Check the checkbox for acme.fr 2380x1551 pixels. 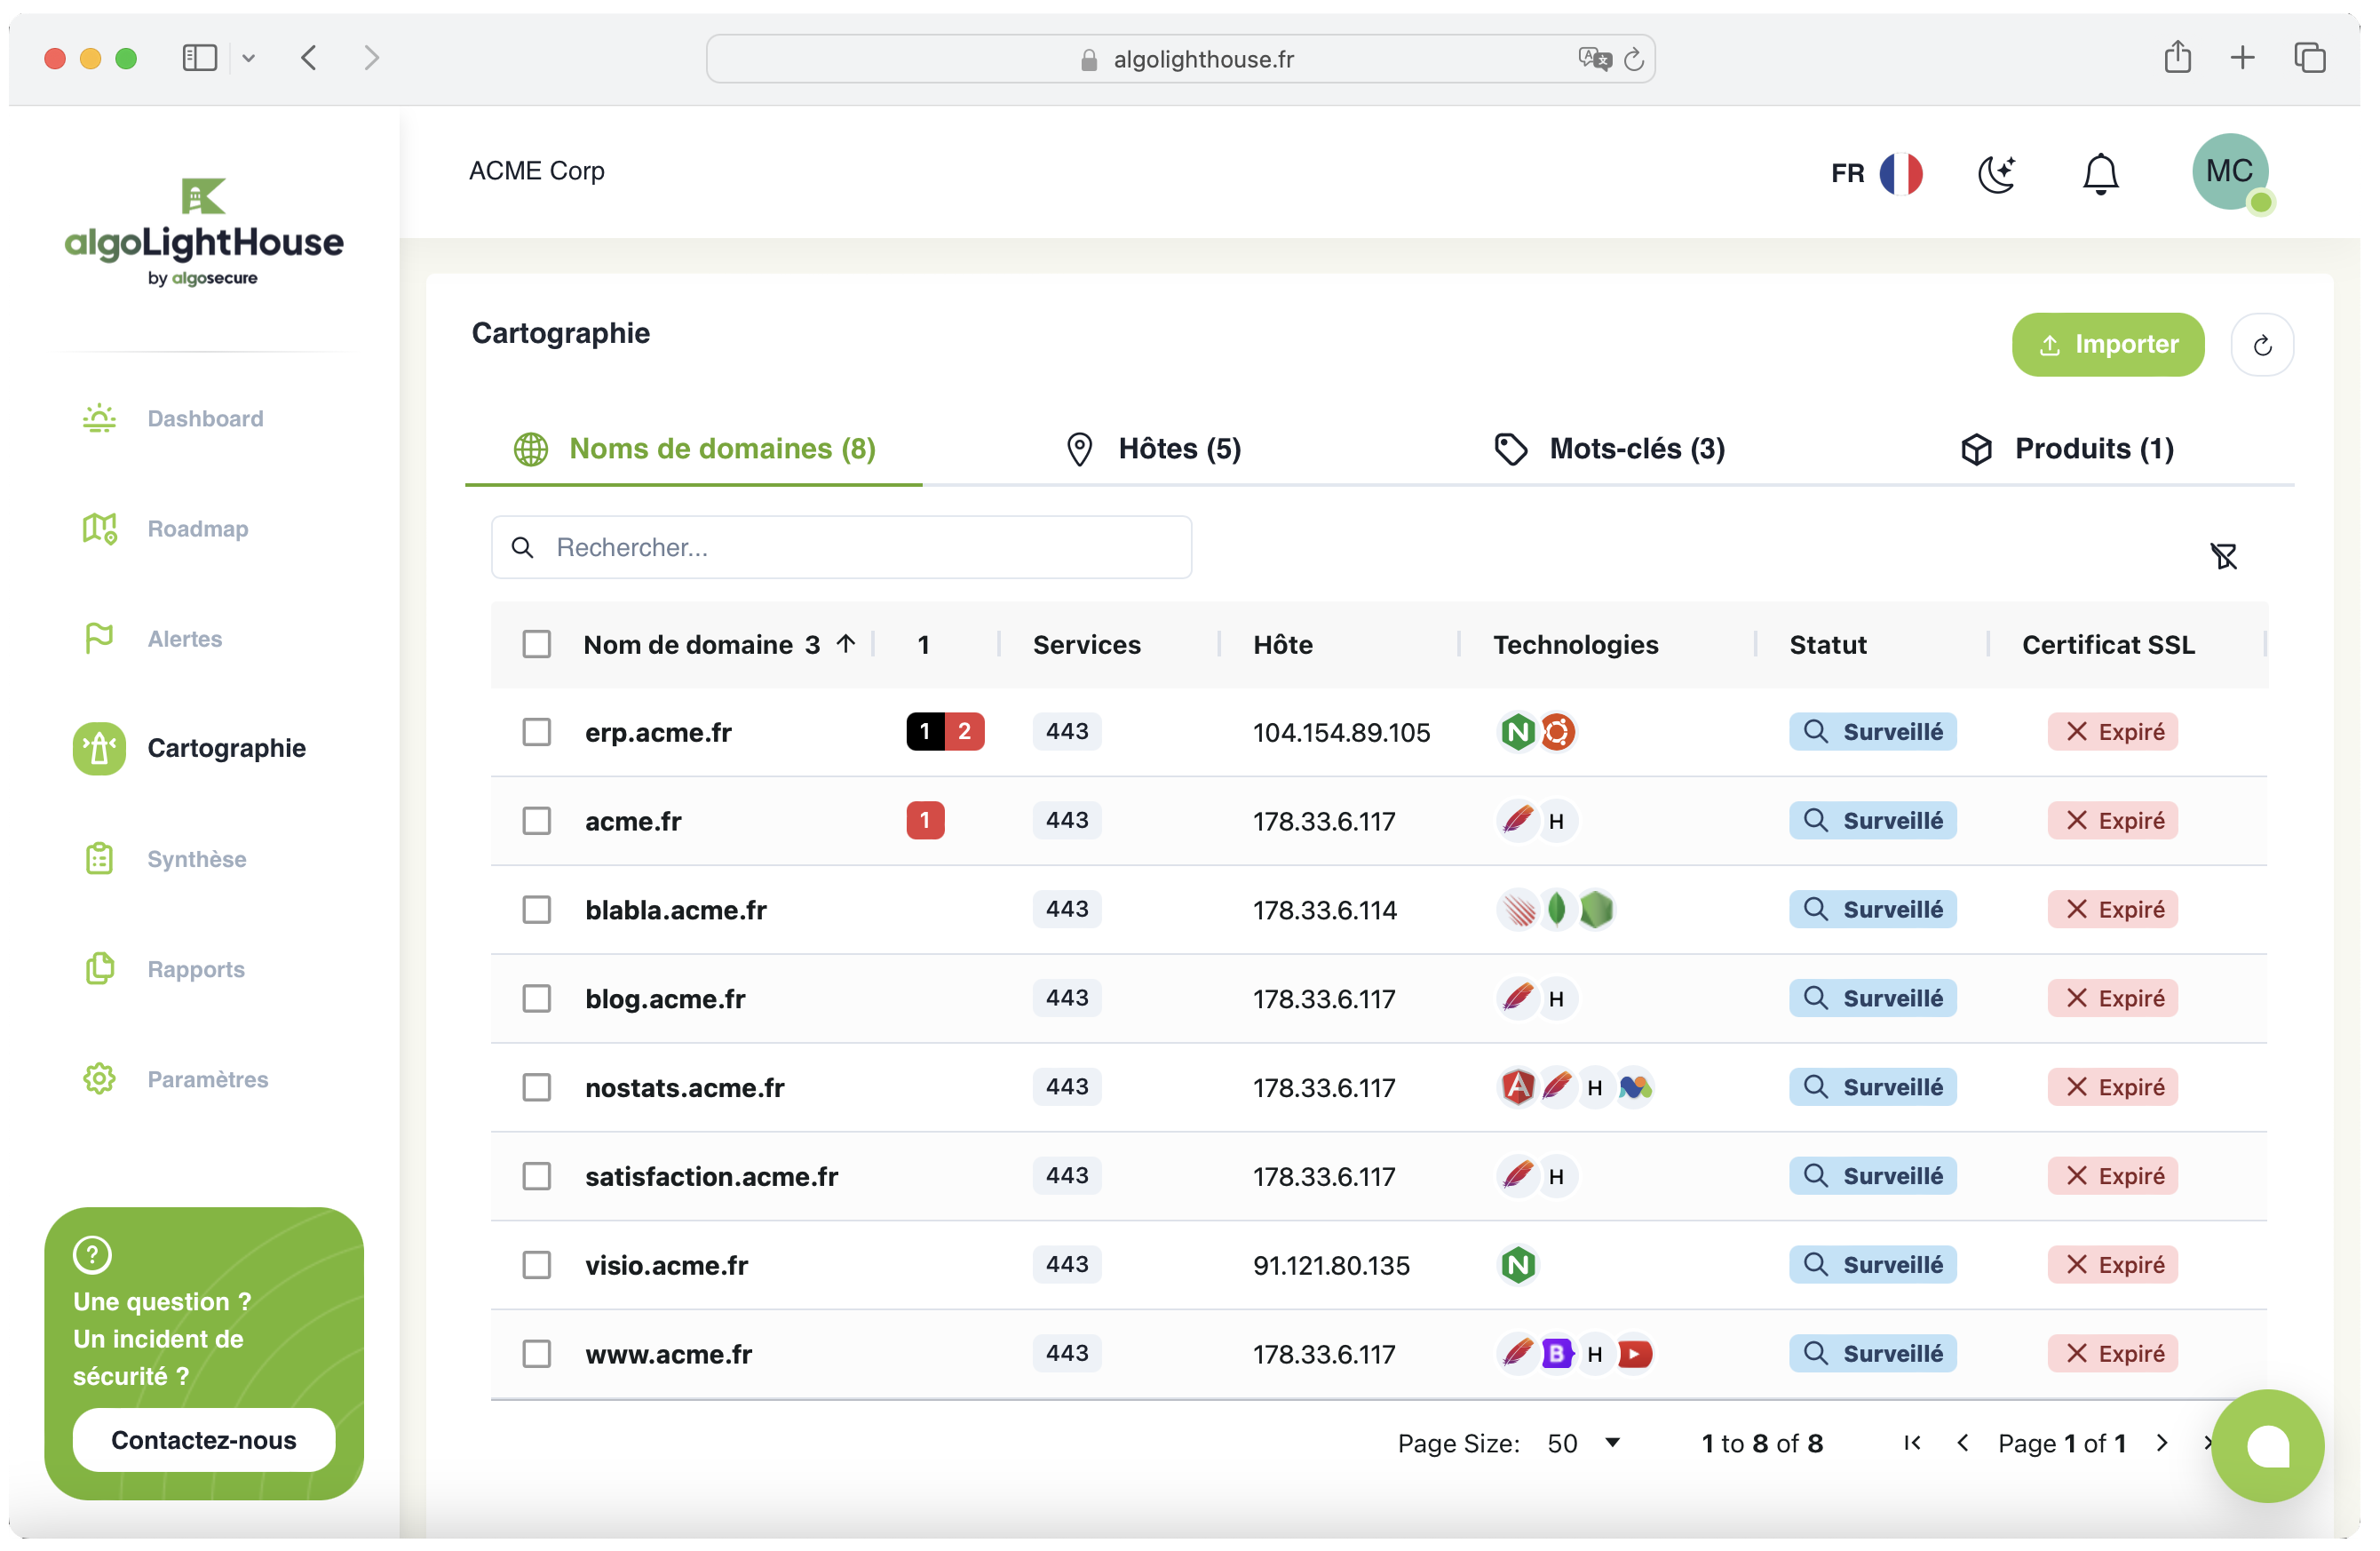coord(537,820)
